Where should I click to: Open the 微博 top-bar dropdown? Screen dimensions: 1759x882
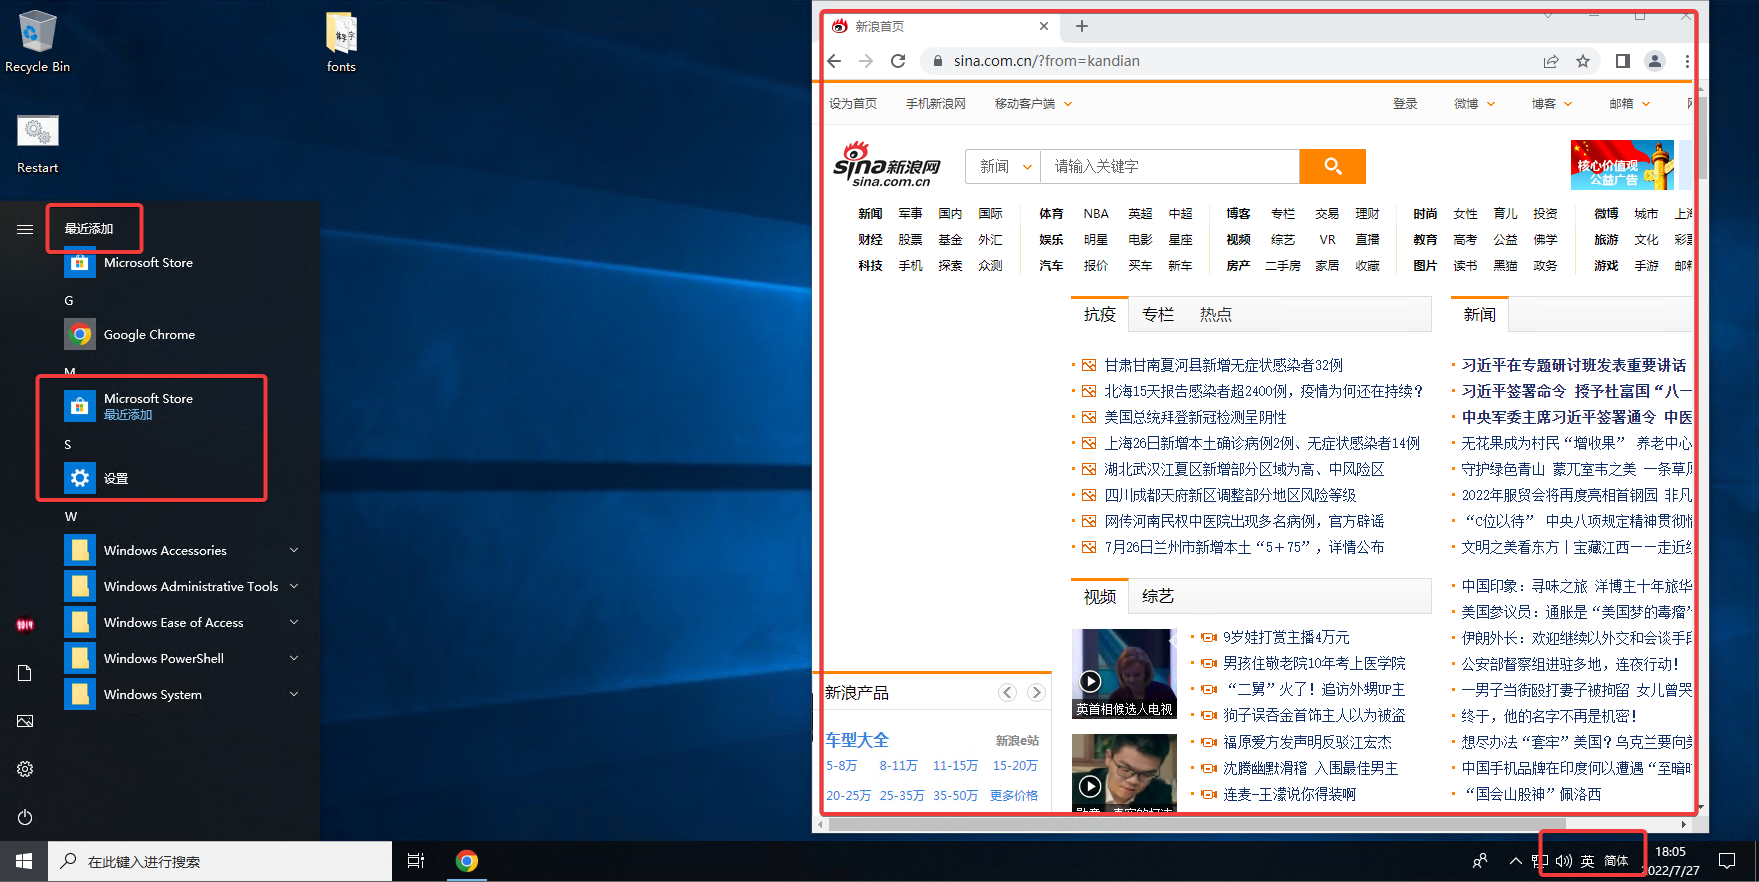pyautogui.click(x=1475, y=104)
